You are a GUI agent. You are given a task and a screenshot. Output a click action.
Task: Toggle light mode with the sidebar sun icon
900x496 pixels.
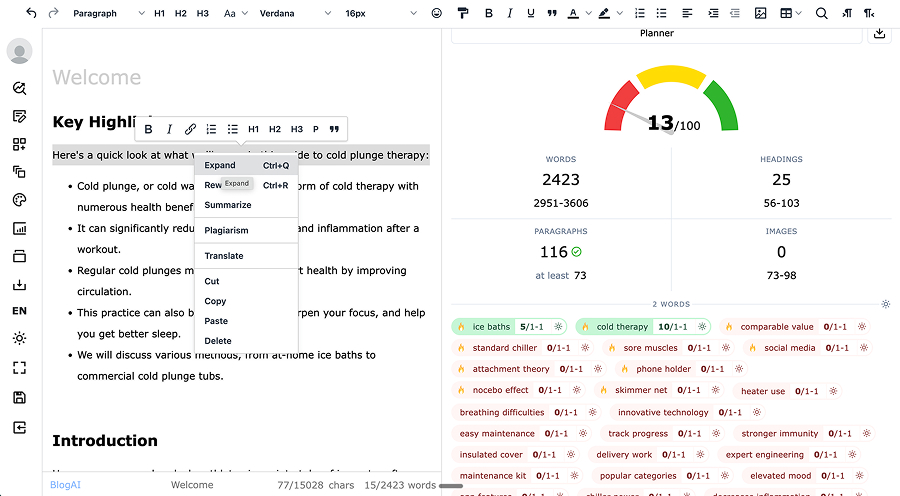coord(20,338)
